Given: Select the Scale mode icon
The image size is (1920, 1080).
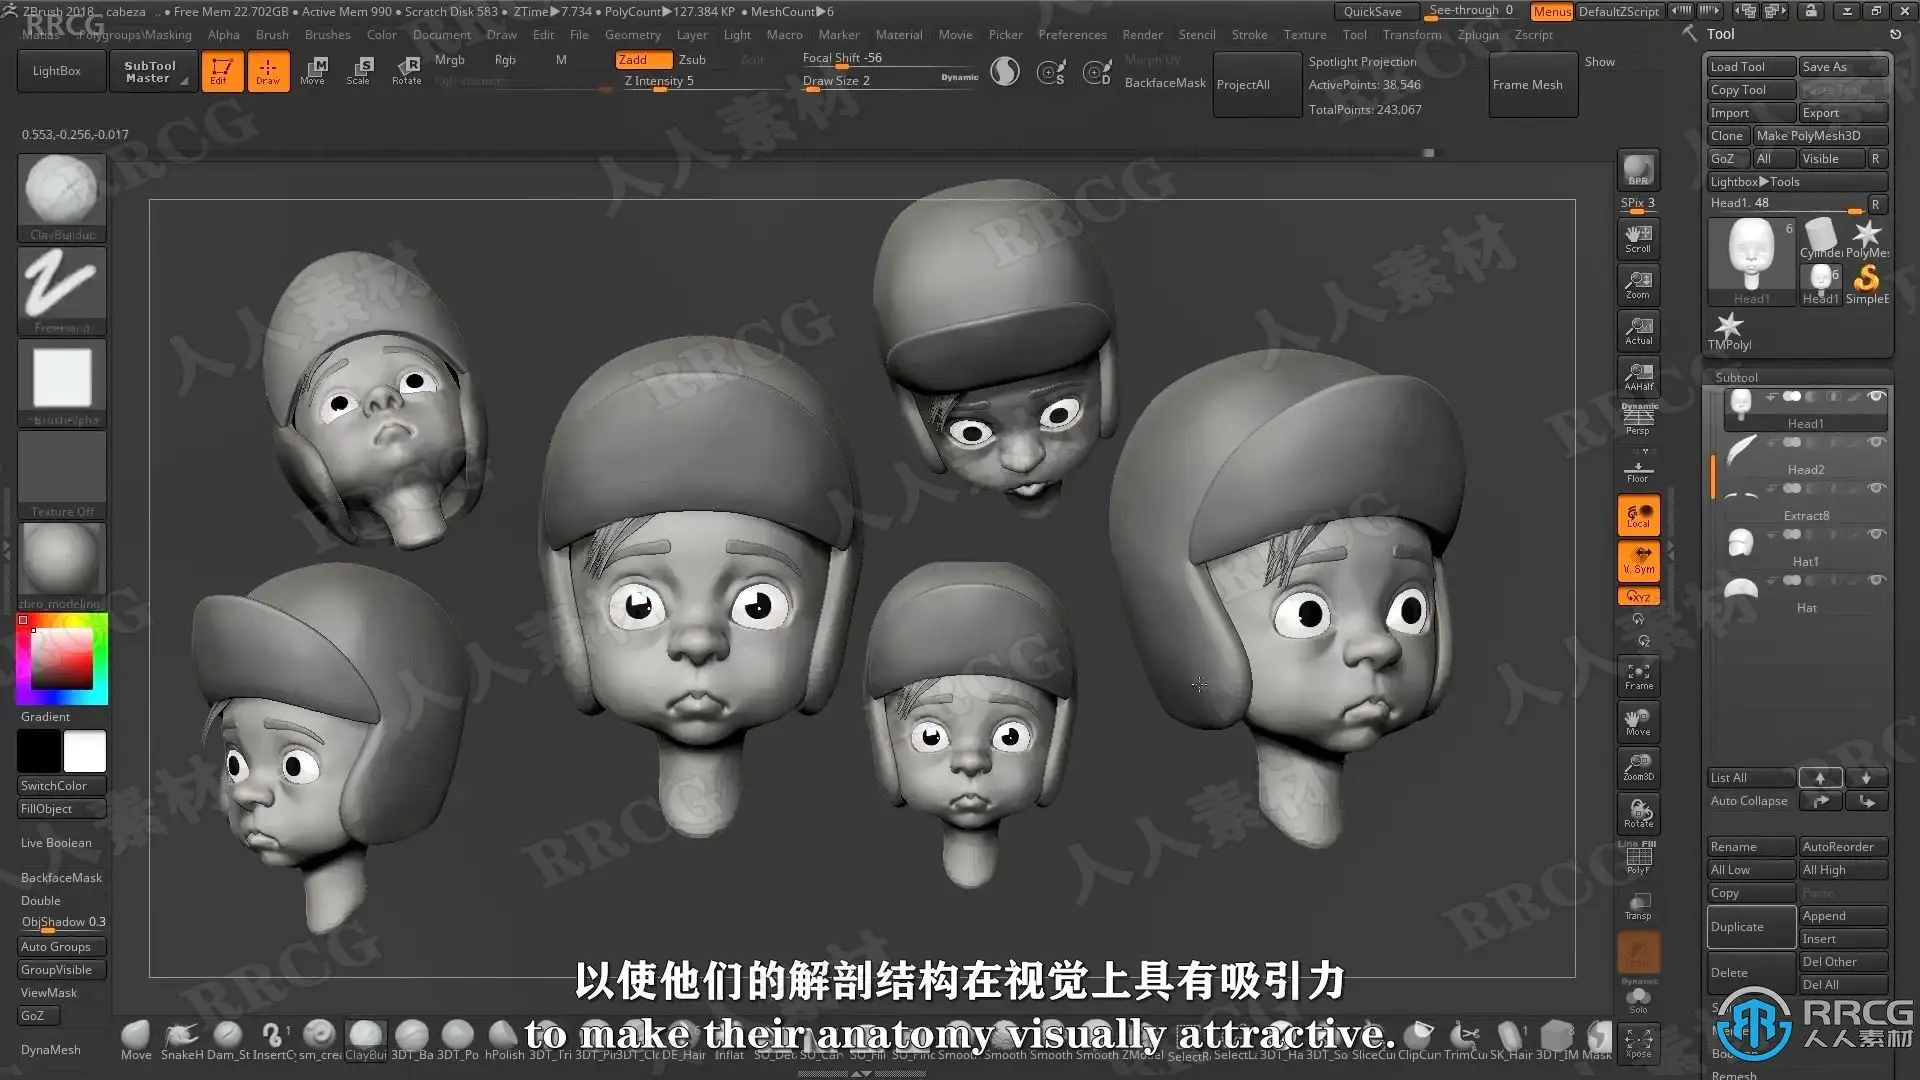Looking at the screenshot, I should click(359, 70).
